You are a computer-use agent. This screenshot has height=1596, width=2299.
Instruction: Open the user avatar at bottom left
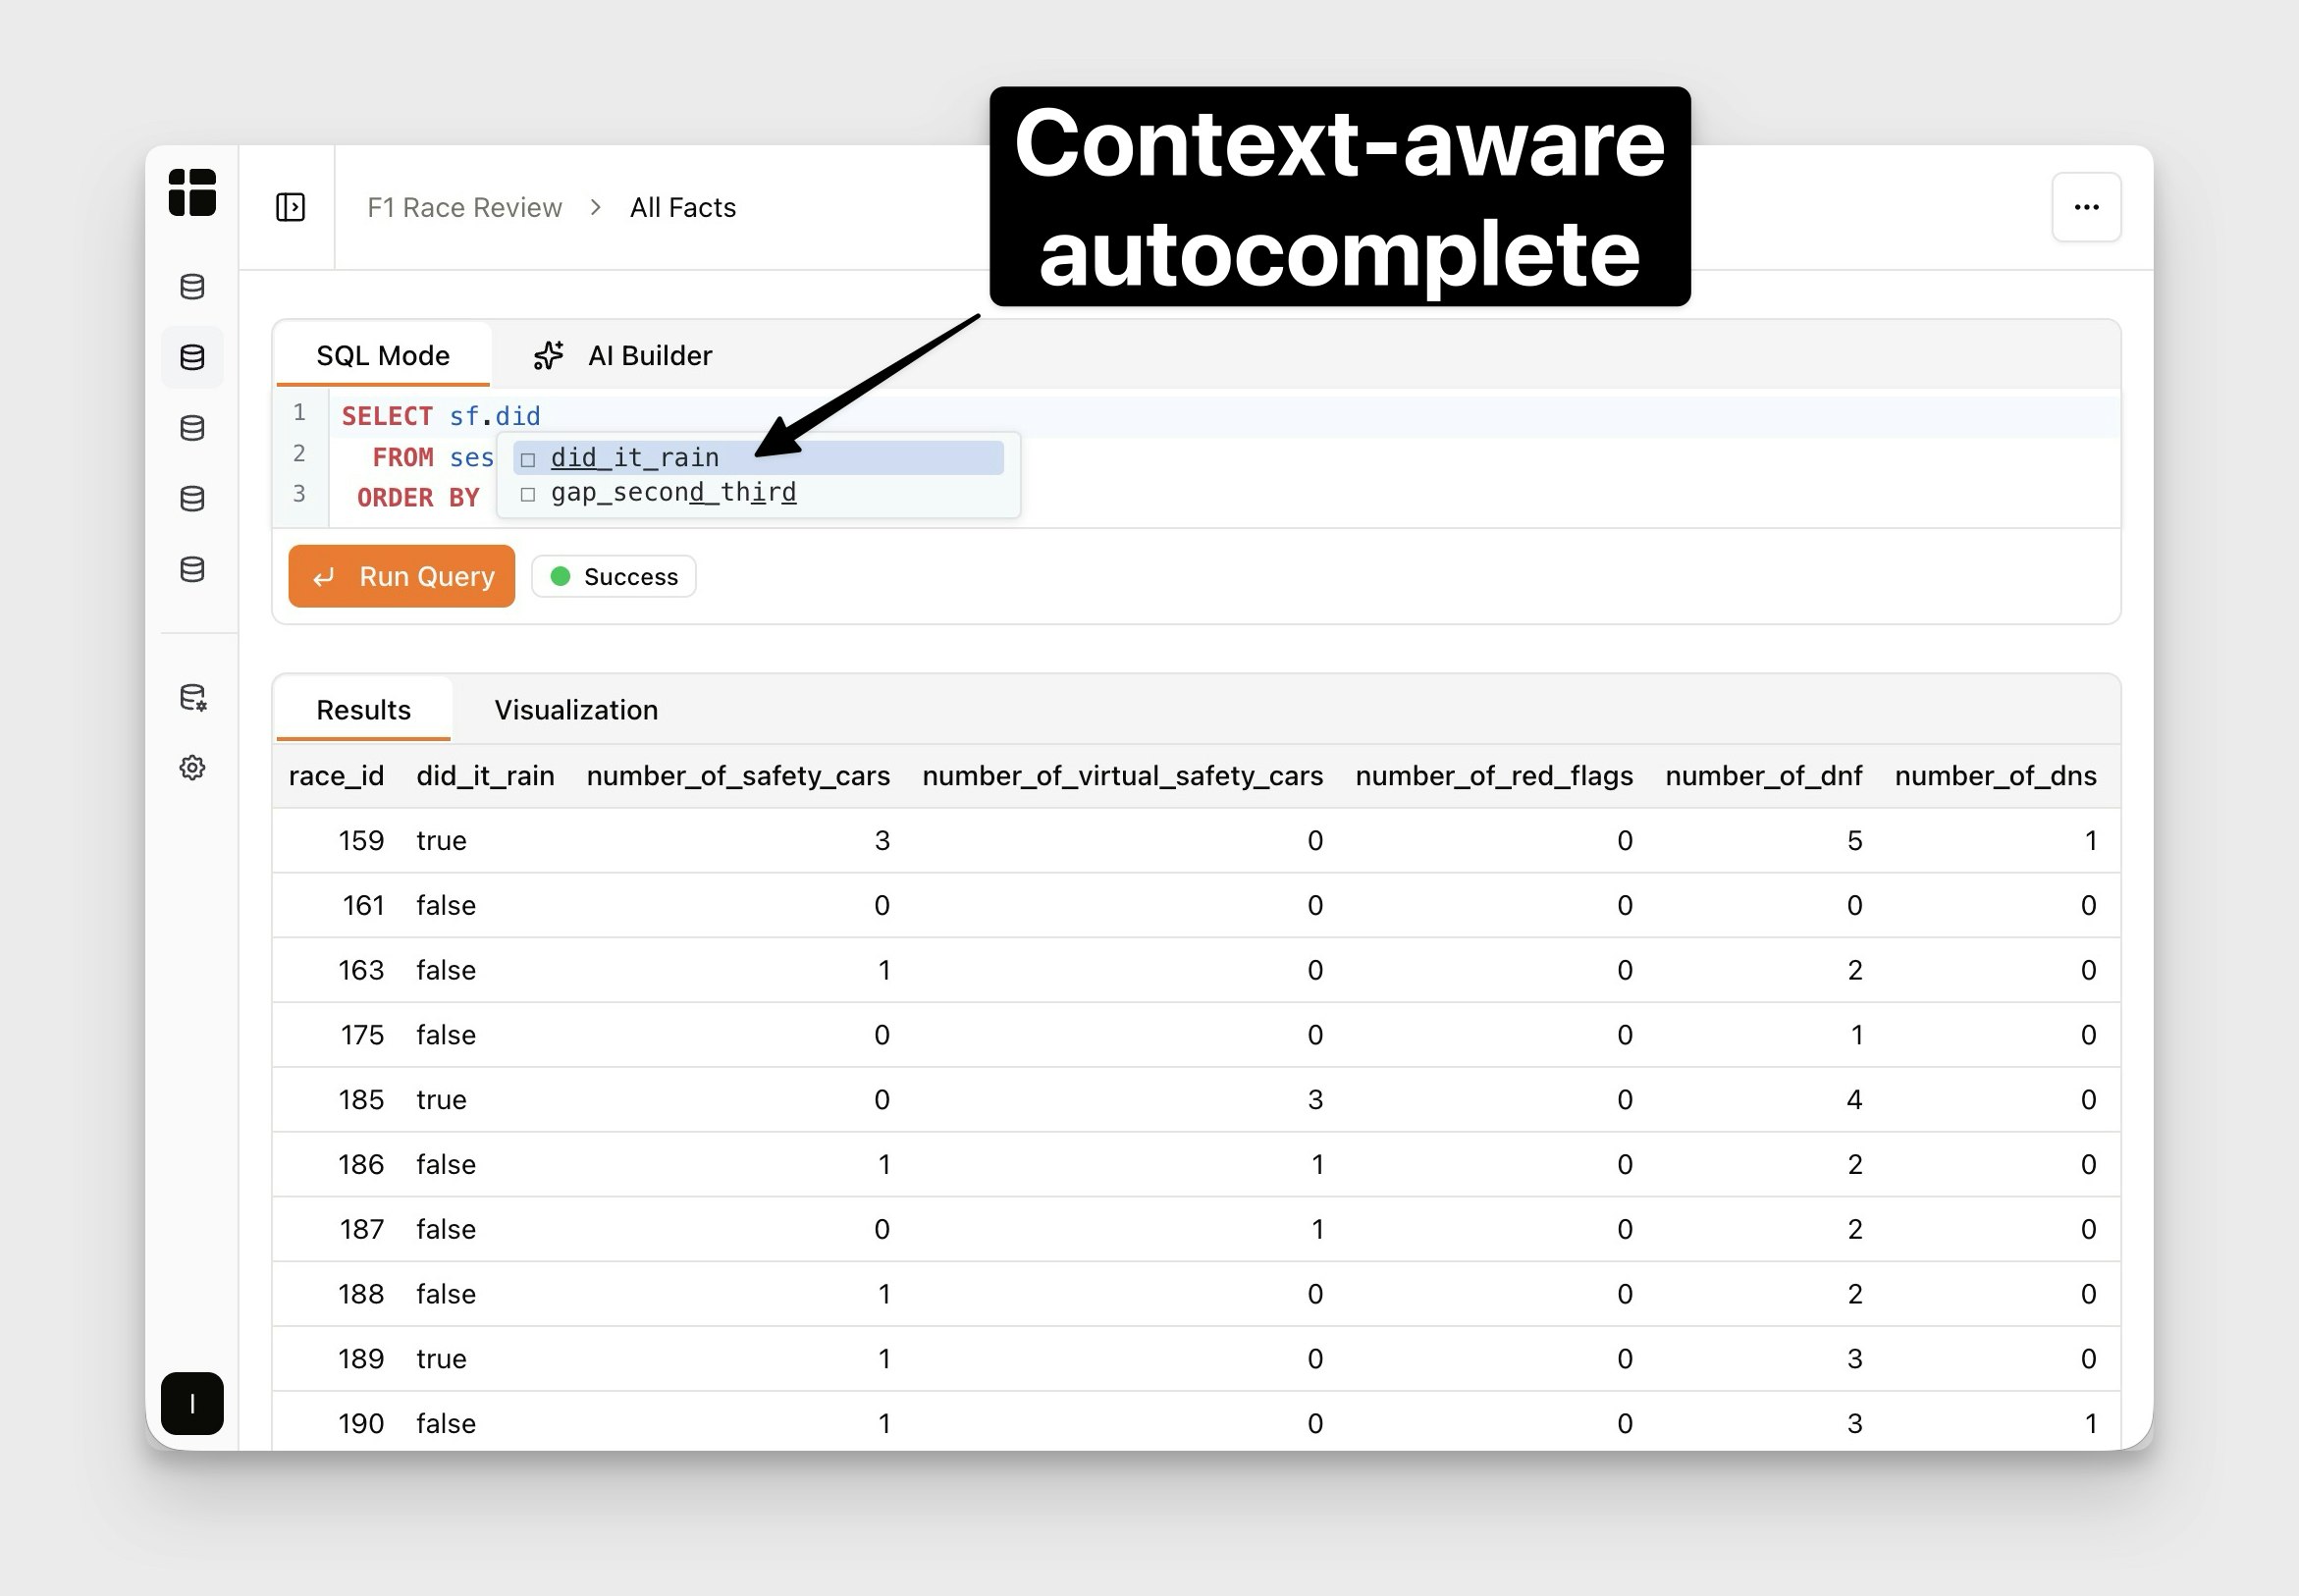tap(192, 1404)
